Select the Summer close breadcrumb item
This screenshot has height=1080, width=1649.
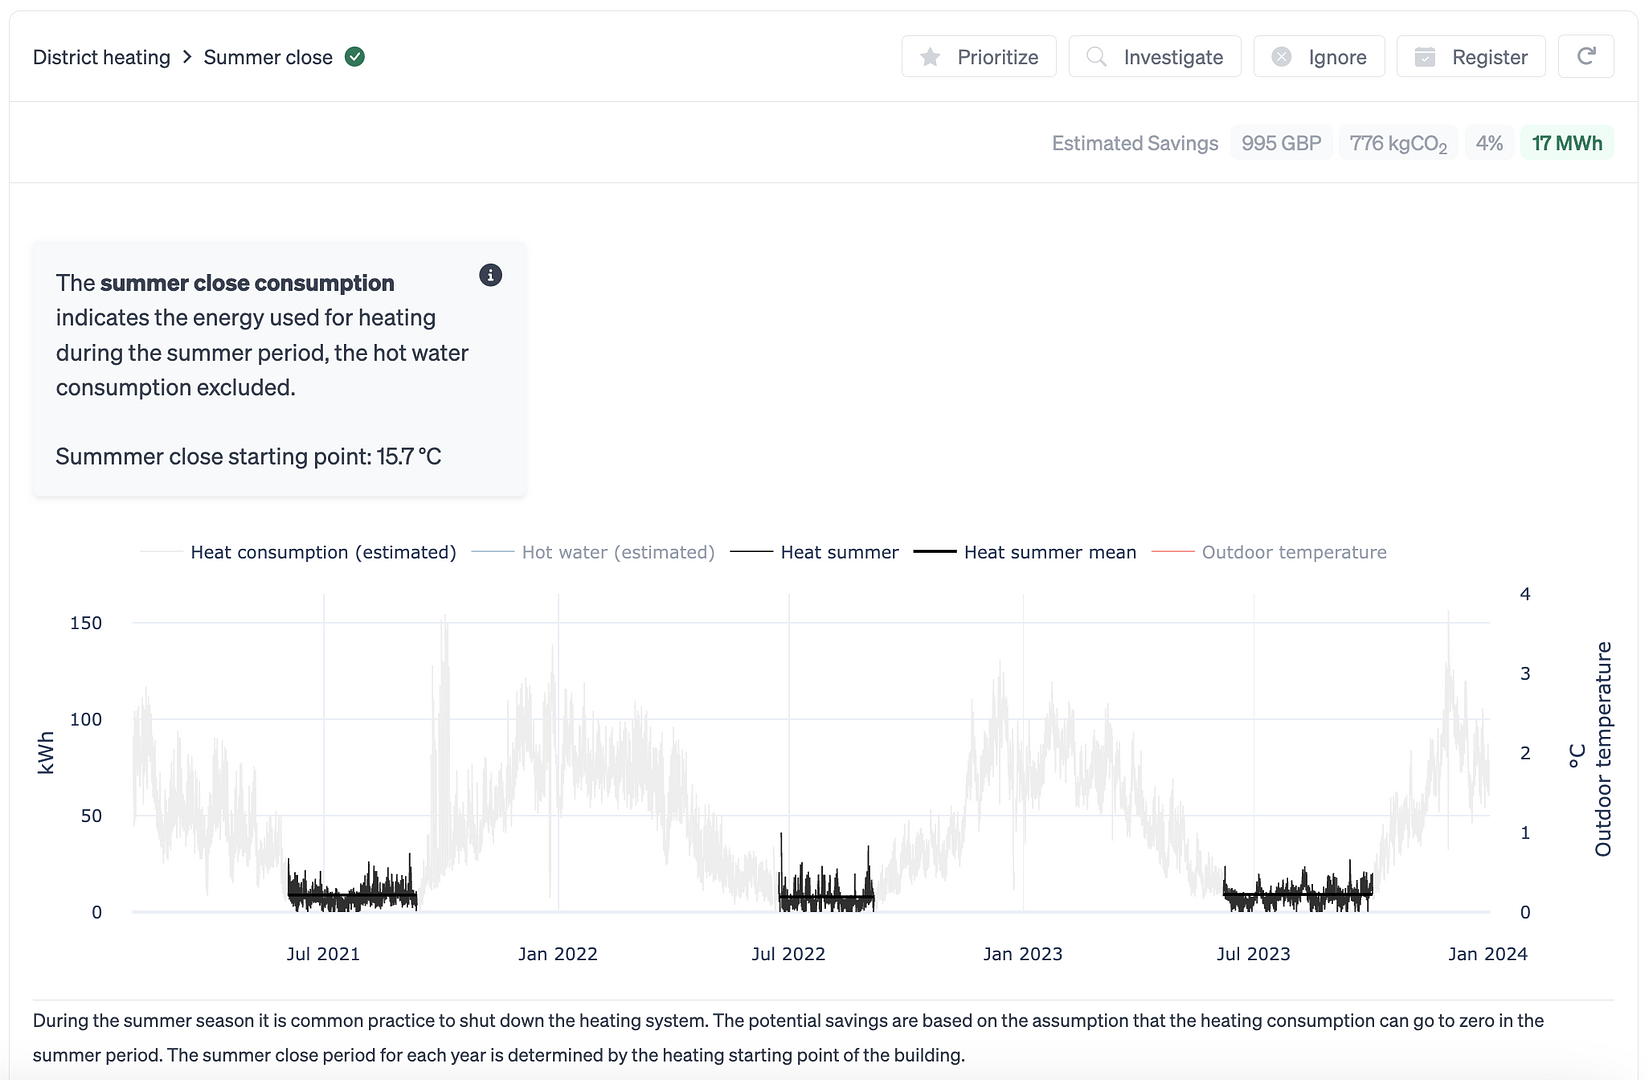click(268, 57)
